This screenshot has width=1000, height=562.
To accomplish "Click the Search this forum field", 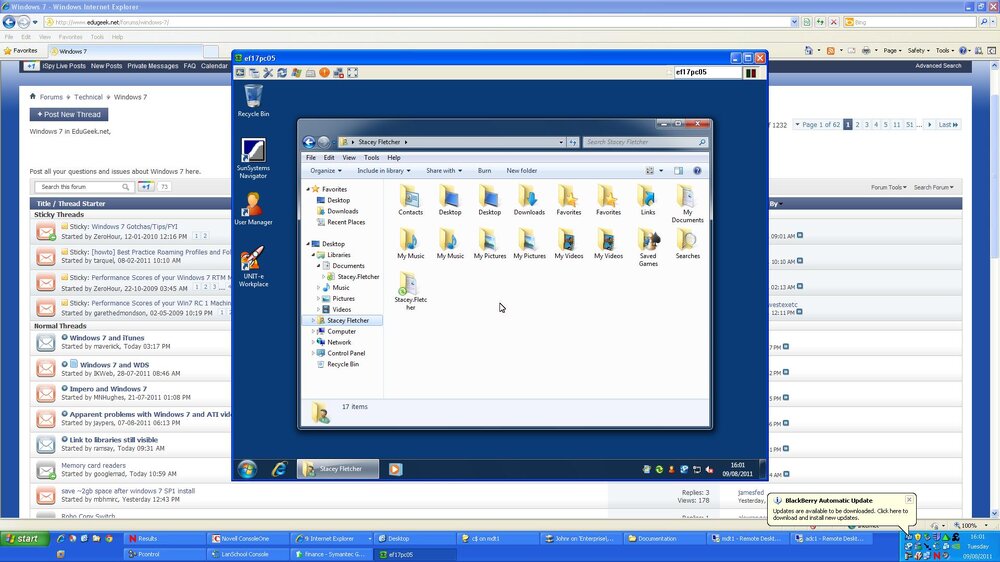I will point(80,187).
